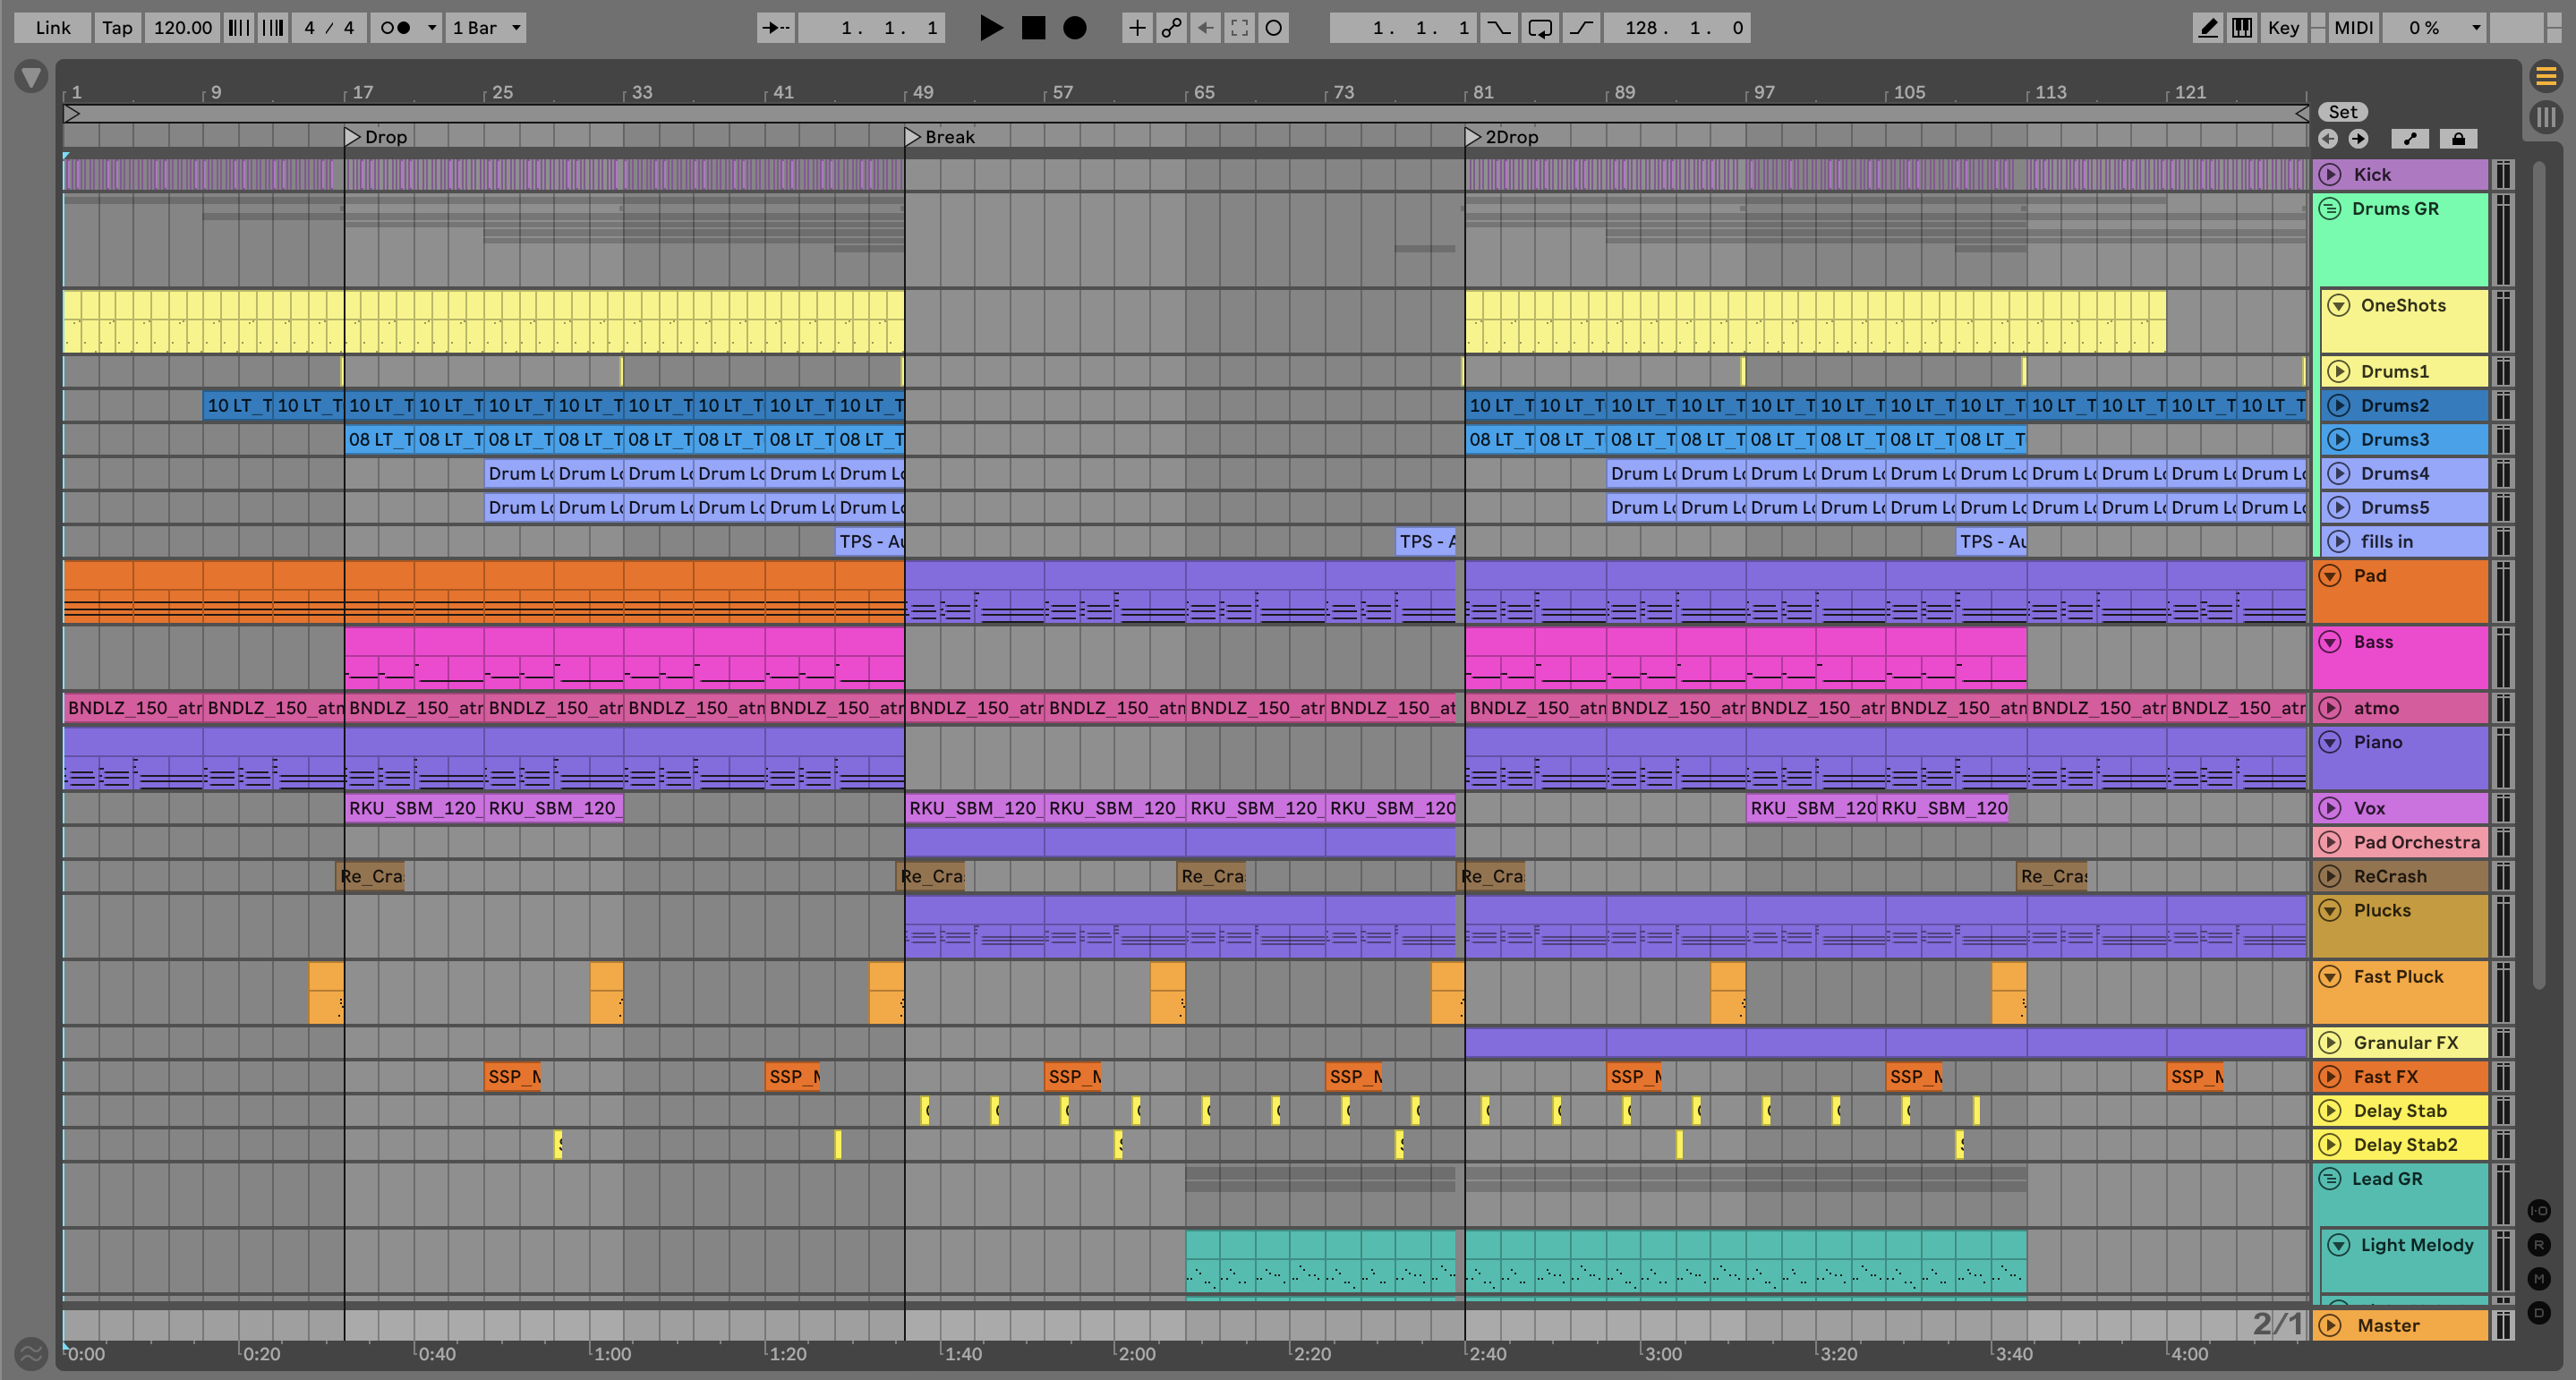Open the 1 Bar quantization dropdown
The width and height of the screenshot is (2576, 1380).
[x=486, y=28]
